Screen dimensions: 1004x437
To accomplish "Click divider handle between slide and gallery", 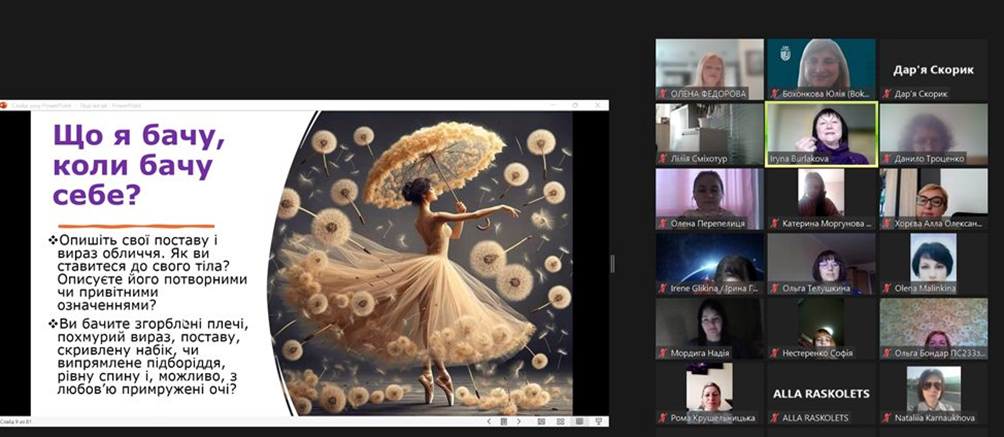I will coord(612,263).
